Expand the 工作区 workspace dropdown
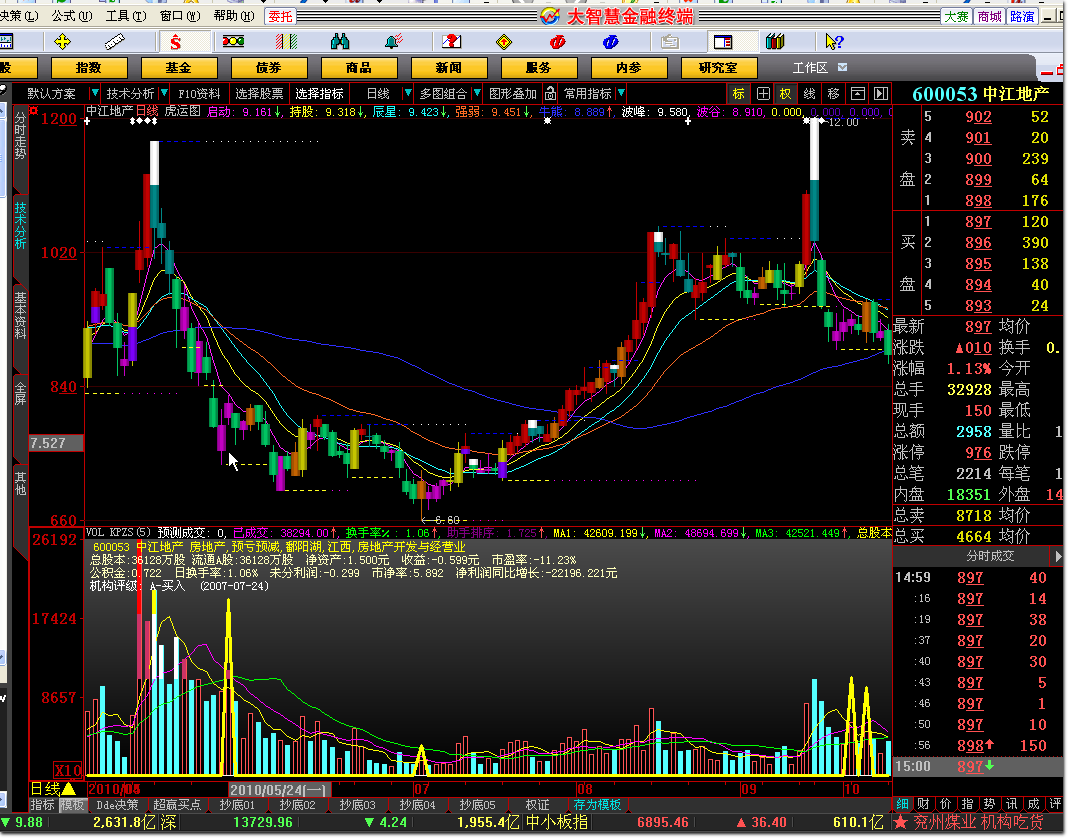The width and height of the screenshot is (1069, 838). point(842,67)
